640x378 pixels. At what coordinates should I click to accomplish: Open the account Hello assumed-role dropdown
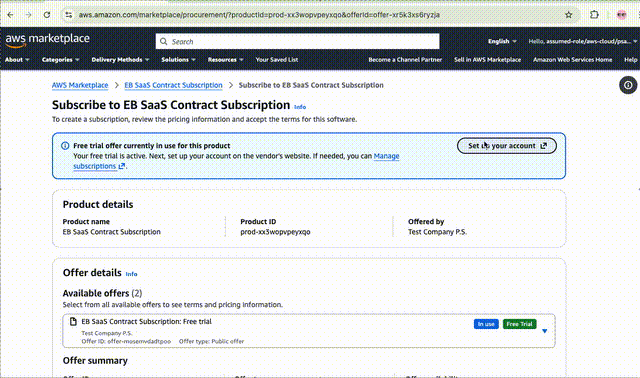pyautogui.click(x=582, y=41)
